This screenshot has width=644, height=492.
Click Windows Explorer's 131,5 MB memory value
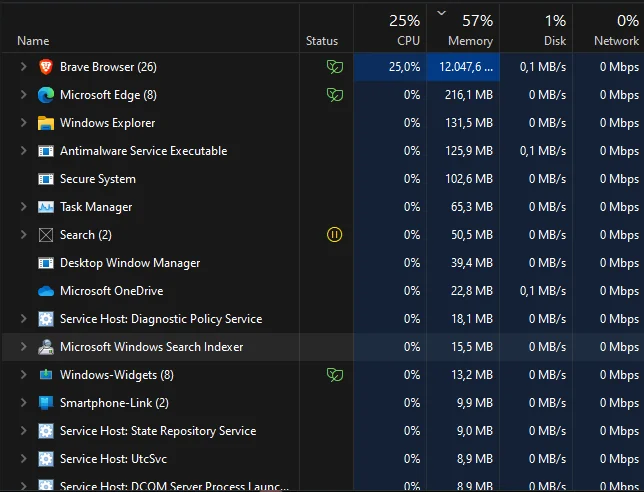click(x=469, y=123)
